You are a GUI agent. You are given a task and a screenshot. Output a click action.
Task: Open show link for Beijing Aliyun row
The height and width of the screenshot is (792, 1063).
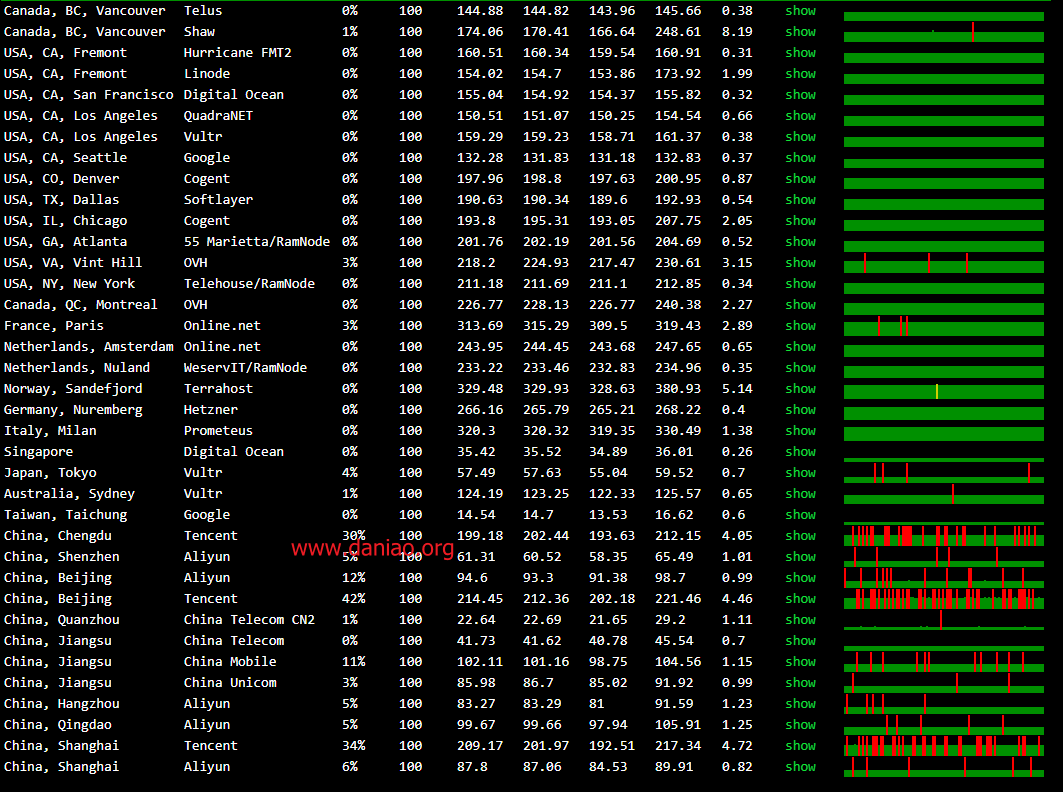point(800,578)
